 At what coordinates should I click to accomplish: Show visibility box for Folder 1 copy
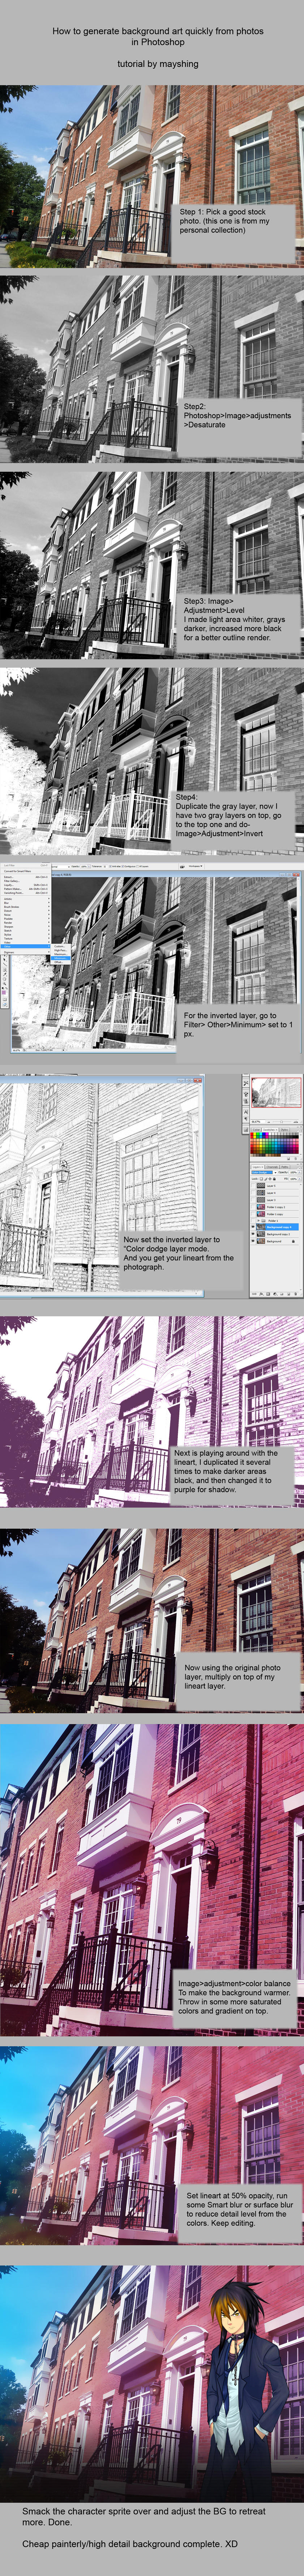coord(253,1214)
